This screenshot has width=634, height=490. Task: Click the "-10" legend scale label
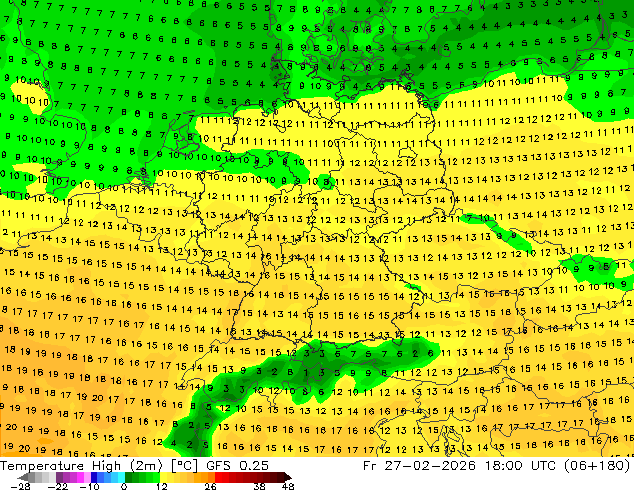(89, 486)
